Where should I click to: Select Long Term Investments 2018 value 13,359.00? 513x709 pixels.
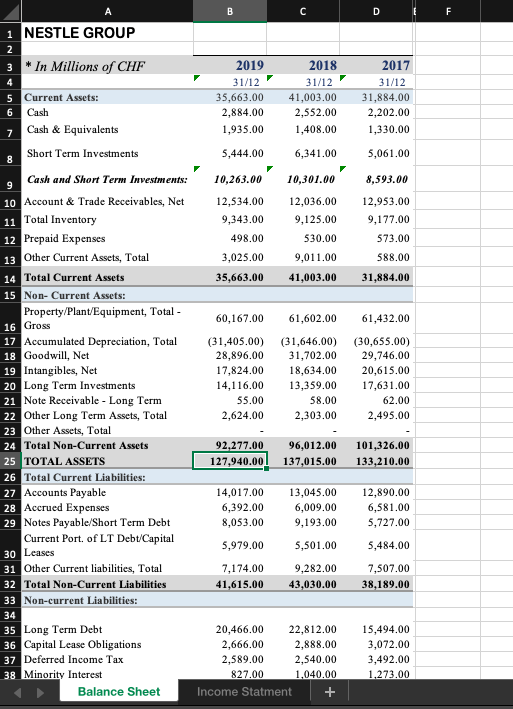(303, 385)
